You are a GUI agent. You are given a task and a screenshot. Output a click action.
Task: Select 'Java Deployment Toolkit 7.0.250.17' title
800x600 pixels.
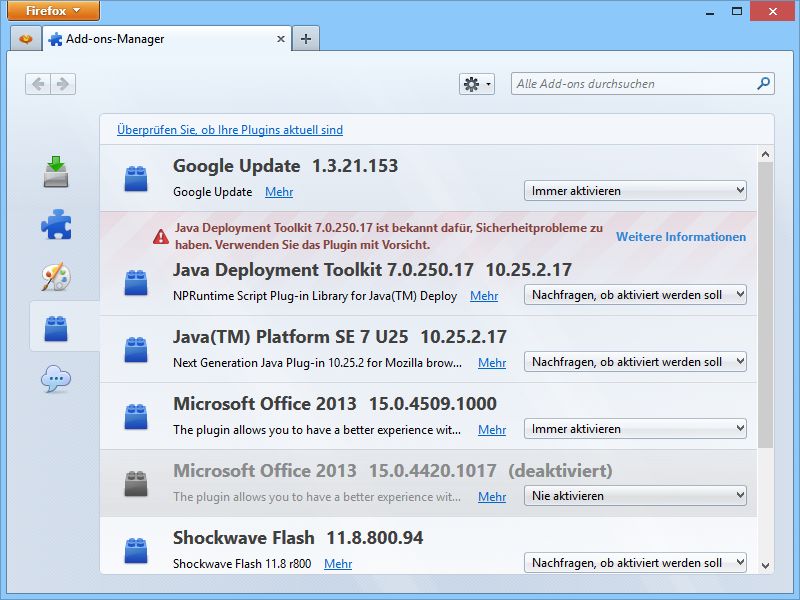click(323, 270)
